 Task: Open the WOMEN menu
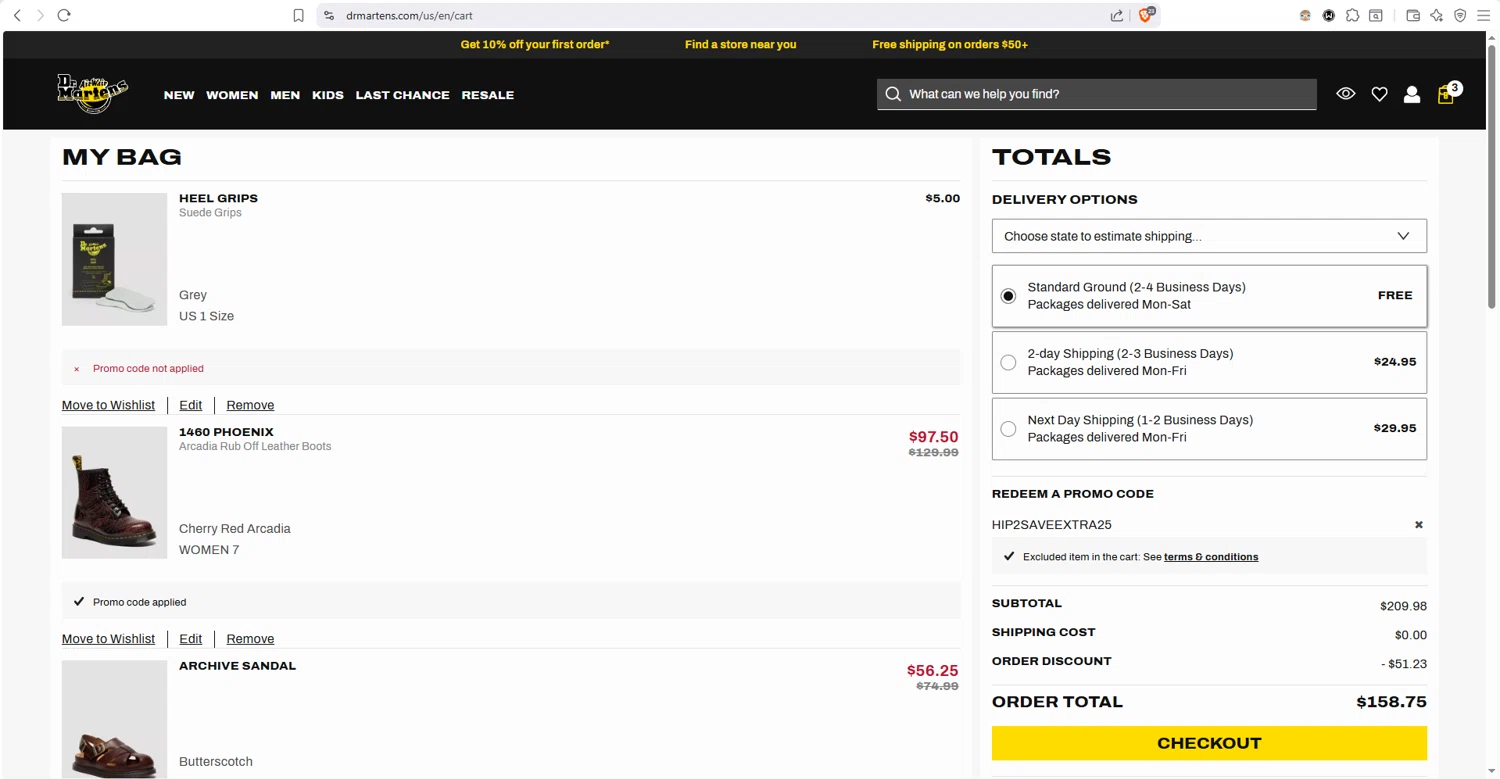[x=232, y=95]
